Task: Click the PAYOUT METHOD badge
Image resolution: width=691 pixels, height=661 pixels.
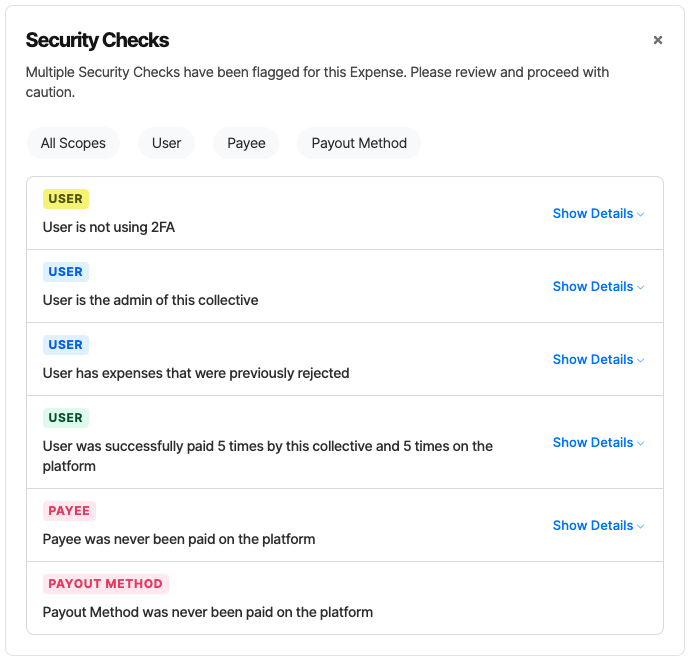Action: [106, 584]
